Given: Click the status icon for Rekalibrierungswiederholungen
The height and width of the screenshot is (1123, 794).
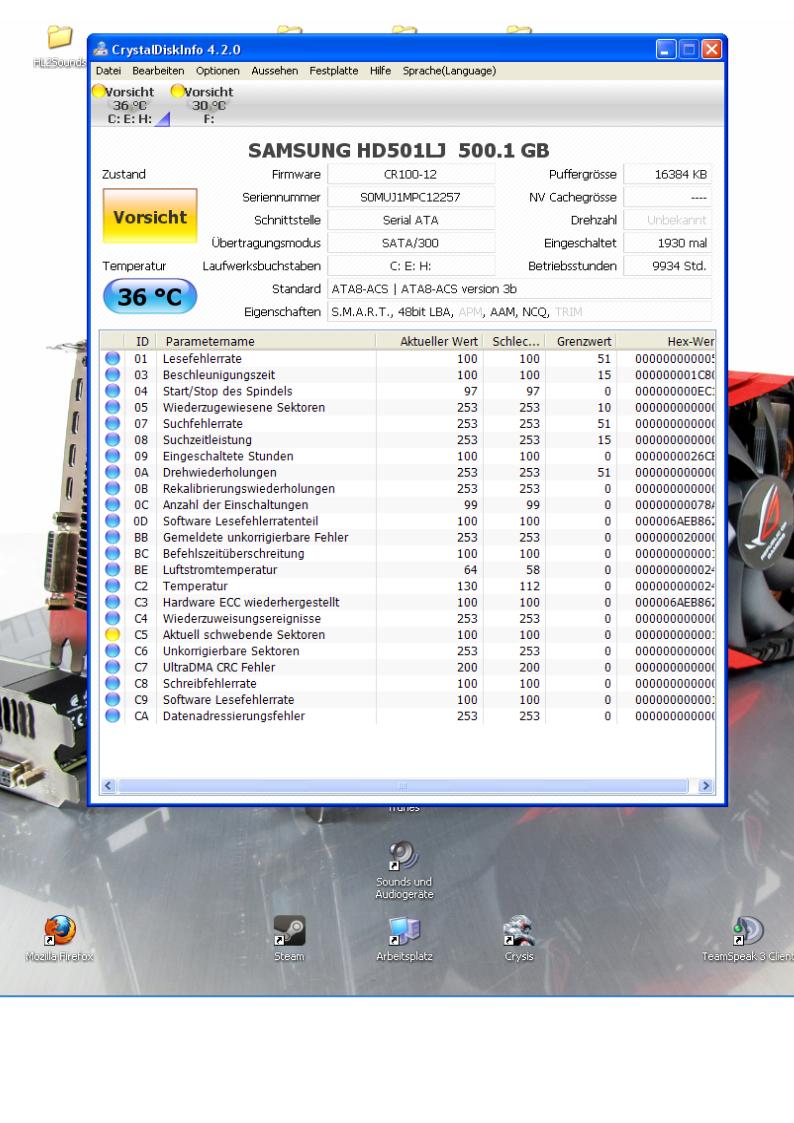Looking at the screenshot, I should (x=112, y=488).
